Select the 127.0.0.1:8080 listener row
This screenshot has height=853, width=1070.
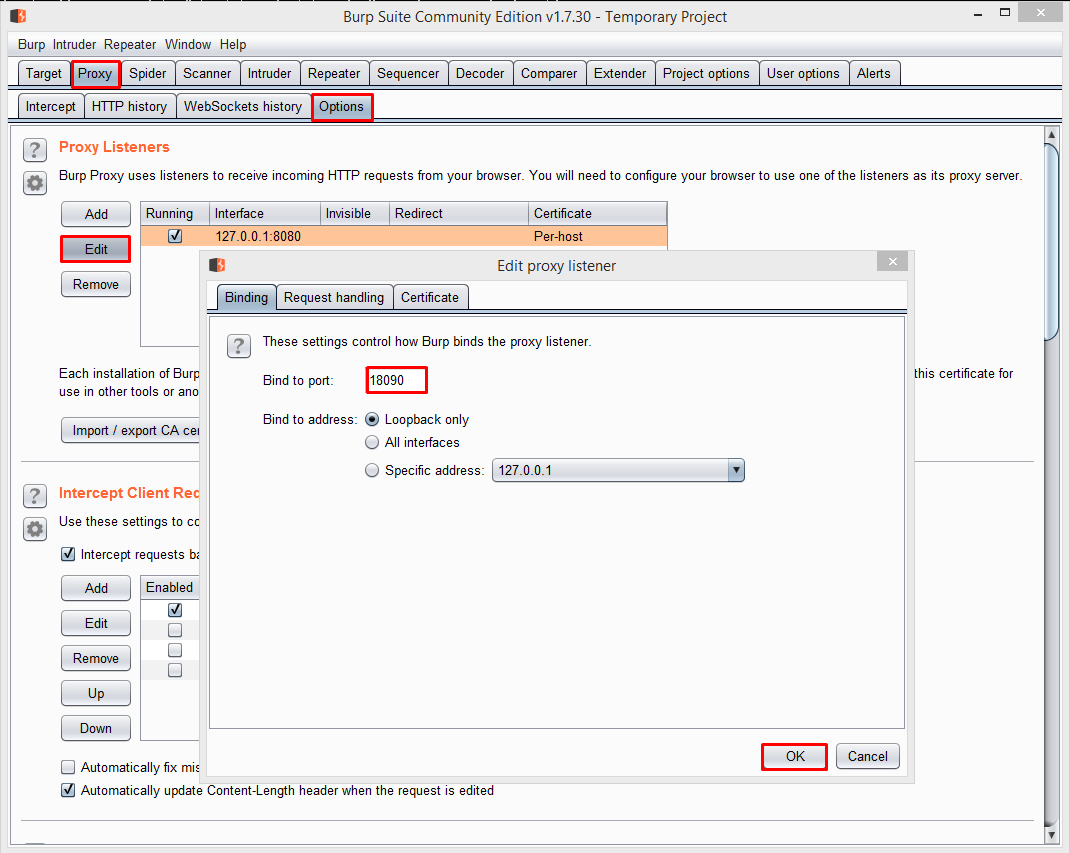pos(403,236)
